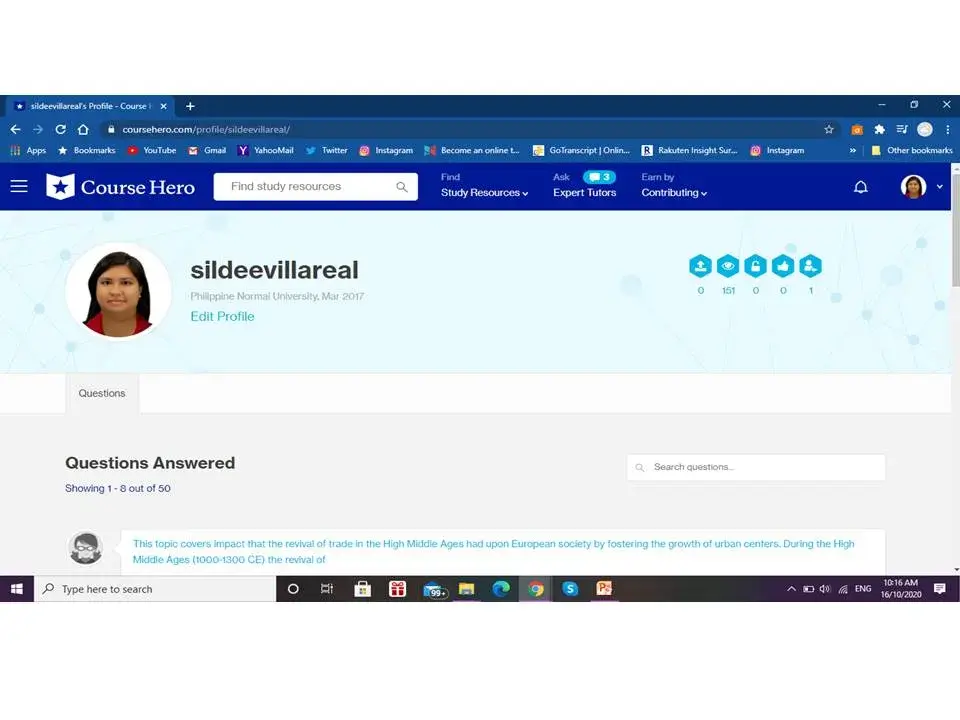The width and height of the screenshot is (960, 720).
Task: Go forward in browser
Action: click(38, 129)
